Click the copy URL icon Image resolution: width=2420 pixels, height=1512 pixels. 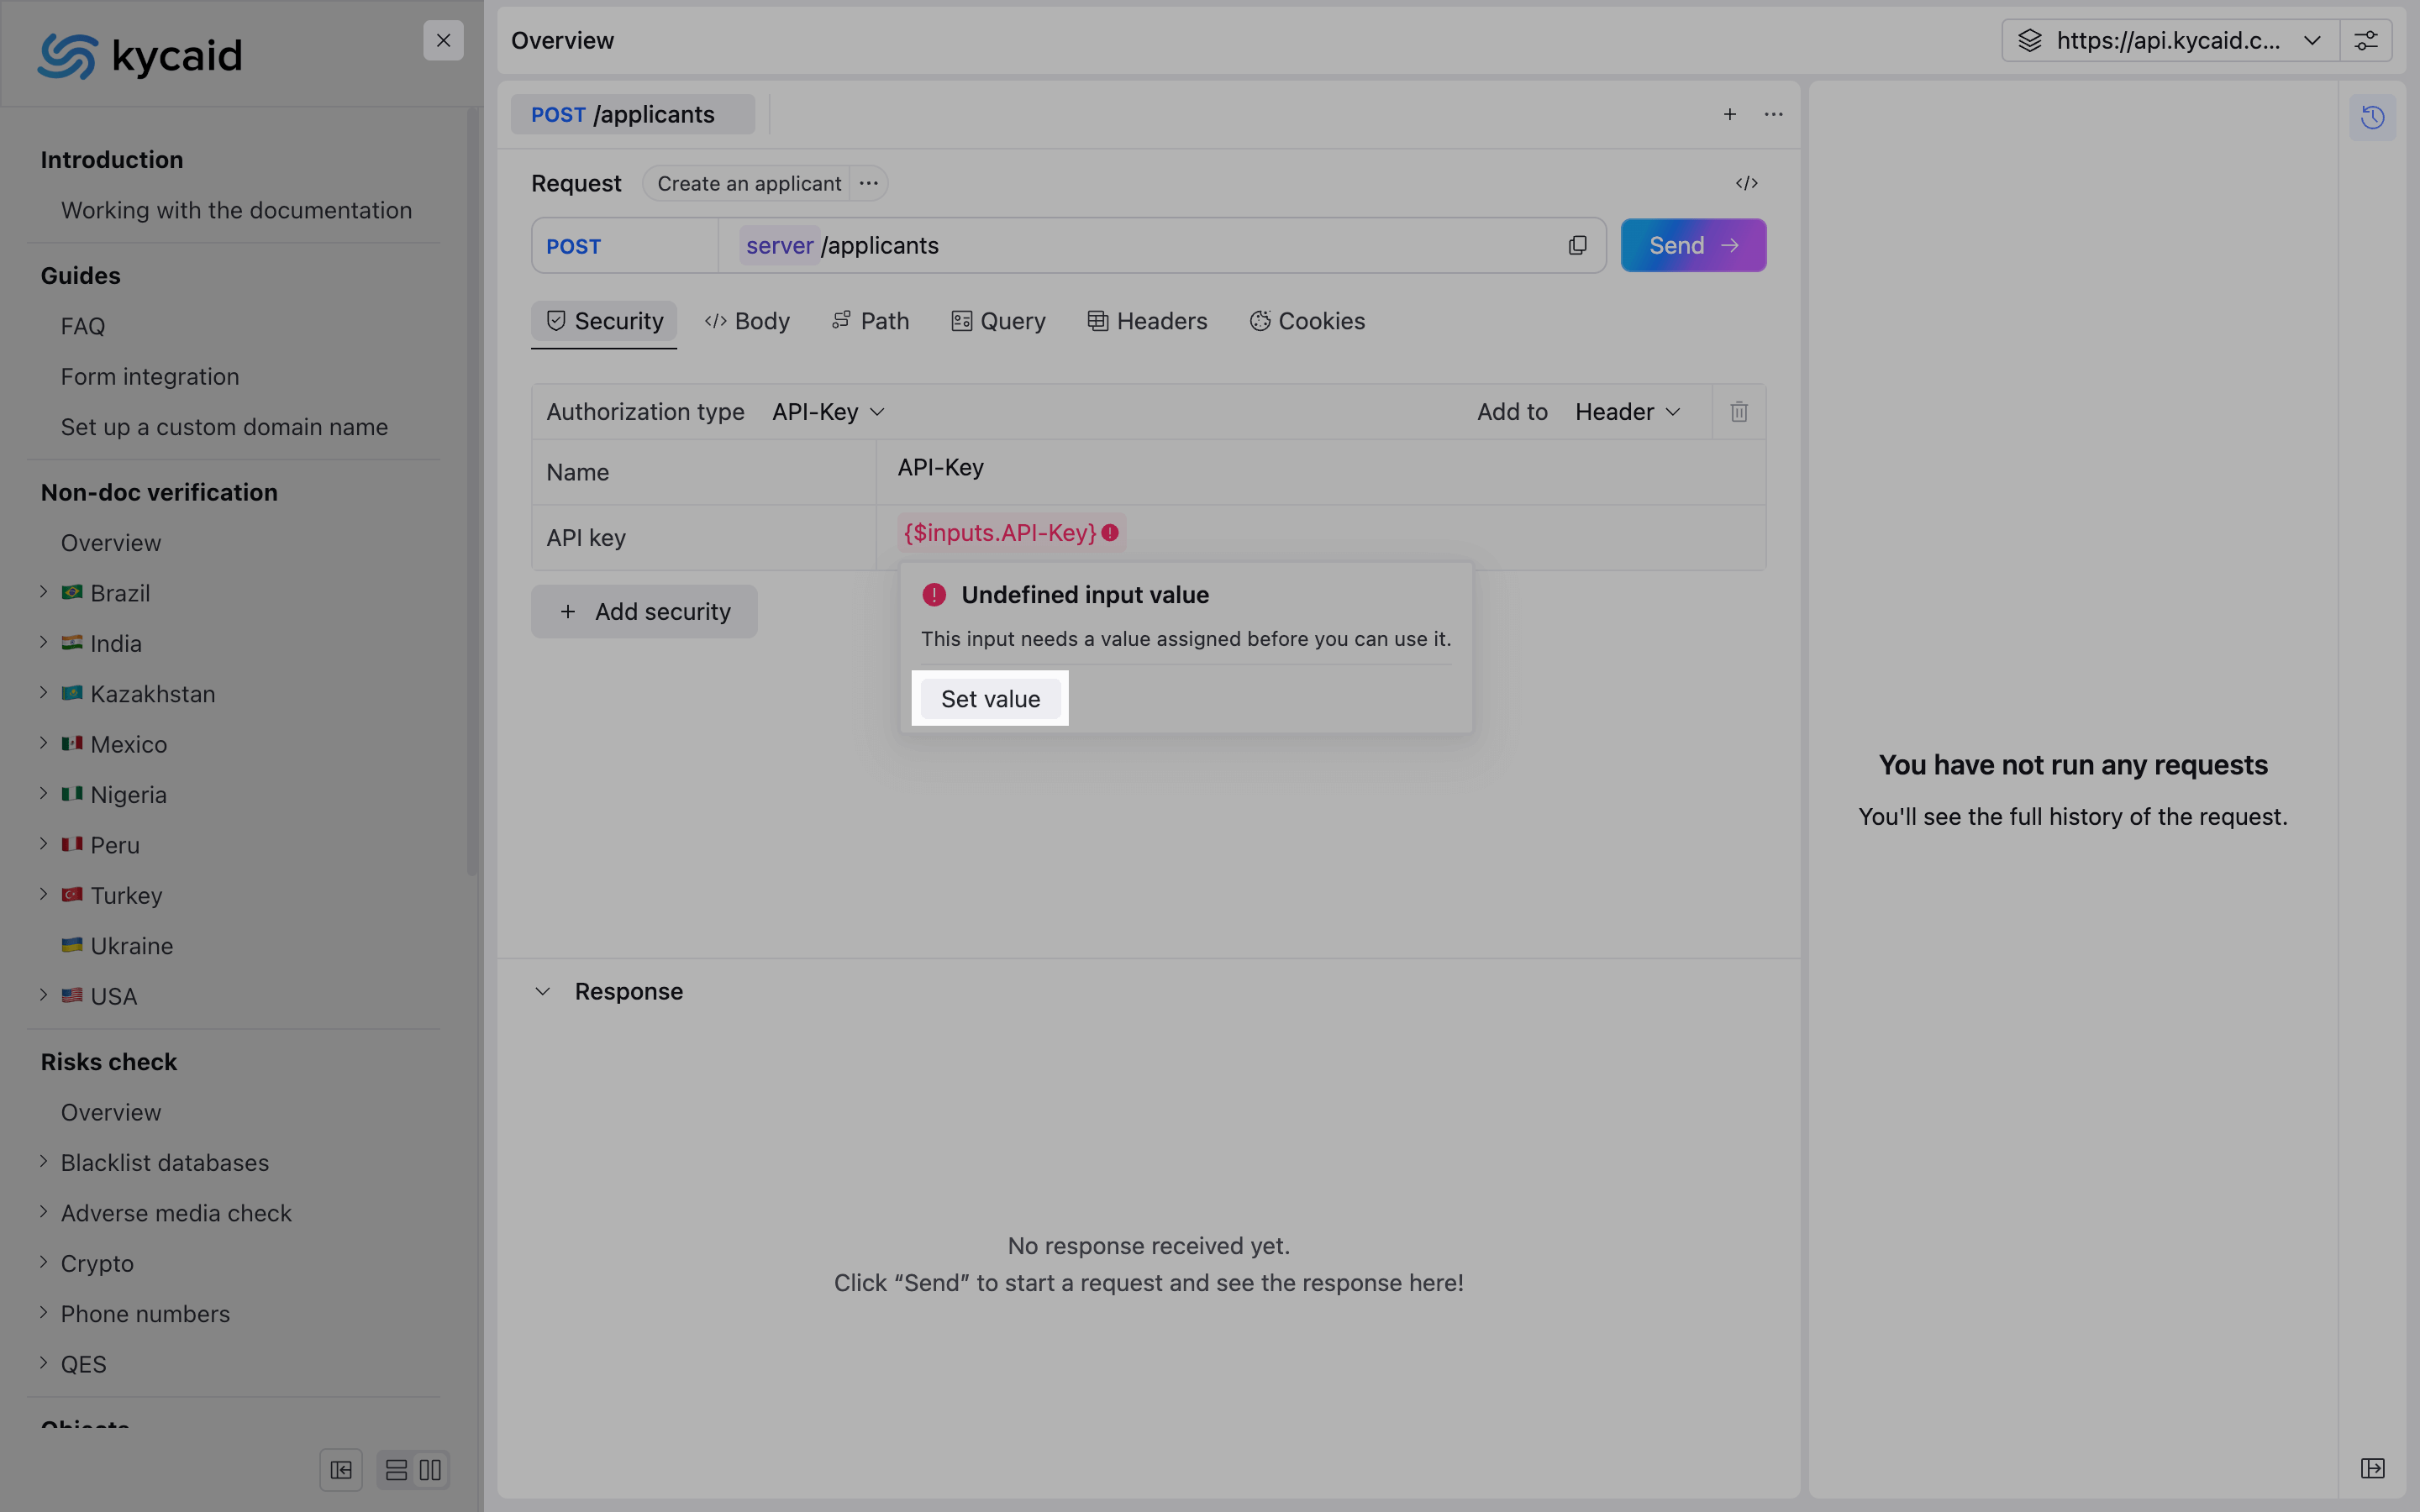point(1577,246)
